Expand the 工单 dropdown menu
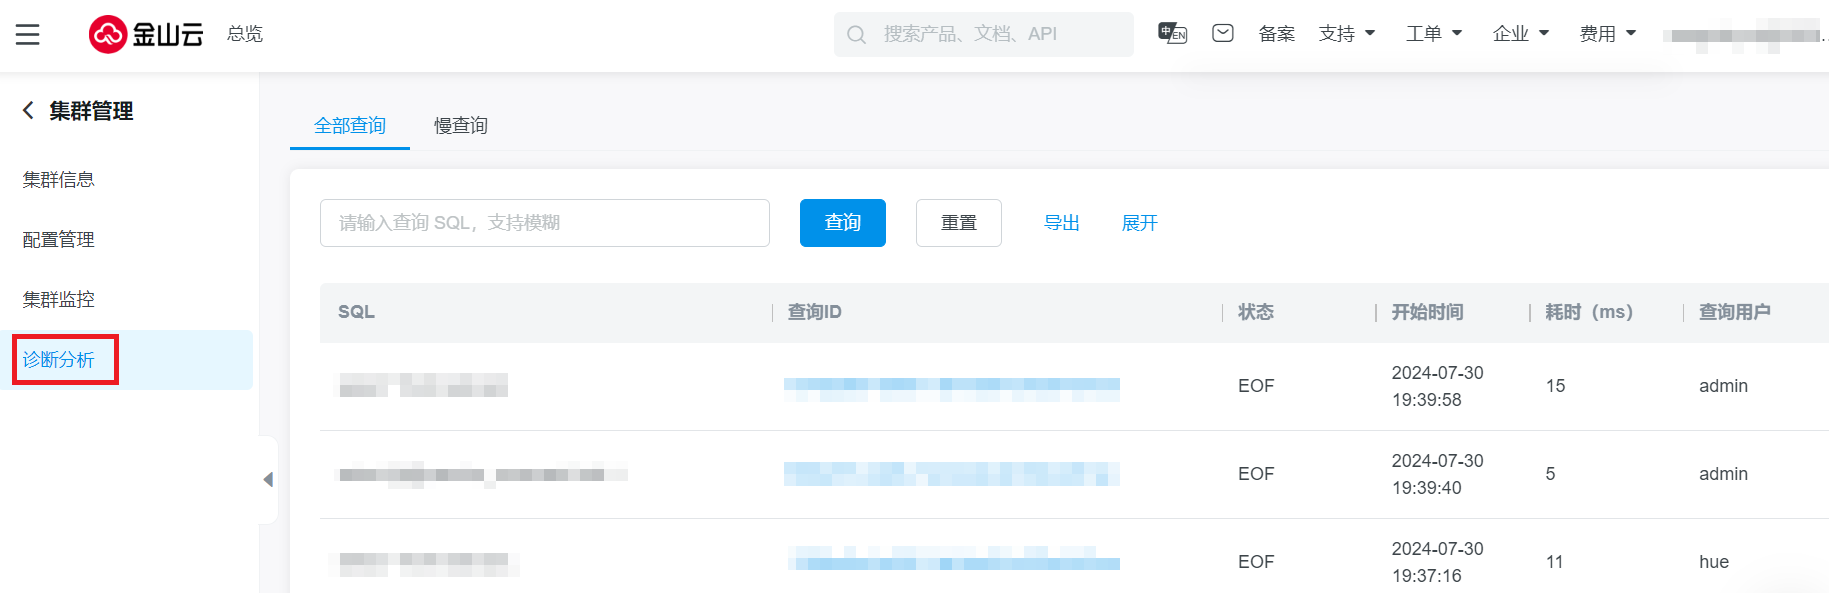Image resolution: width=1829 pixels, height=593 pixels. pos(1433,34)
